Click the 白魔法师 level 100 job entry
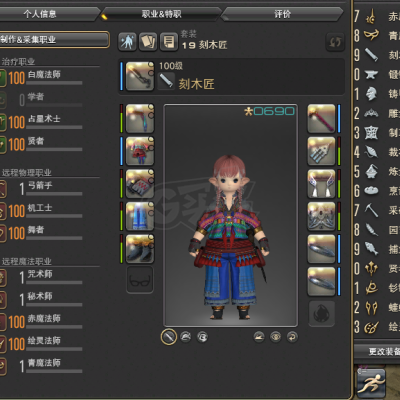The width and height of the screenshot is (400, 400). [x=41, y=77]
